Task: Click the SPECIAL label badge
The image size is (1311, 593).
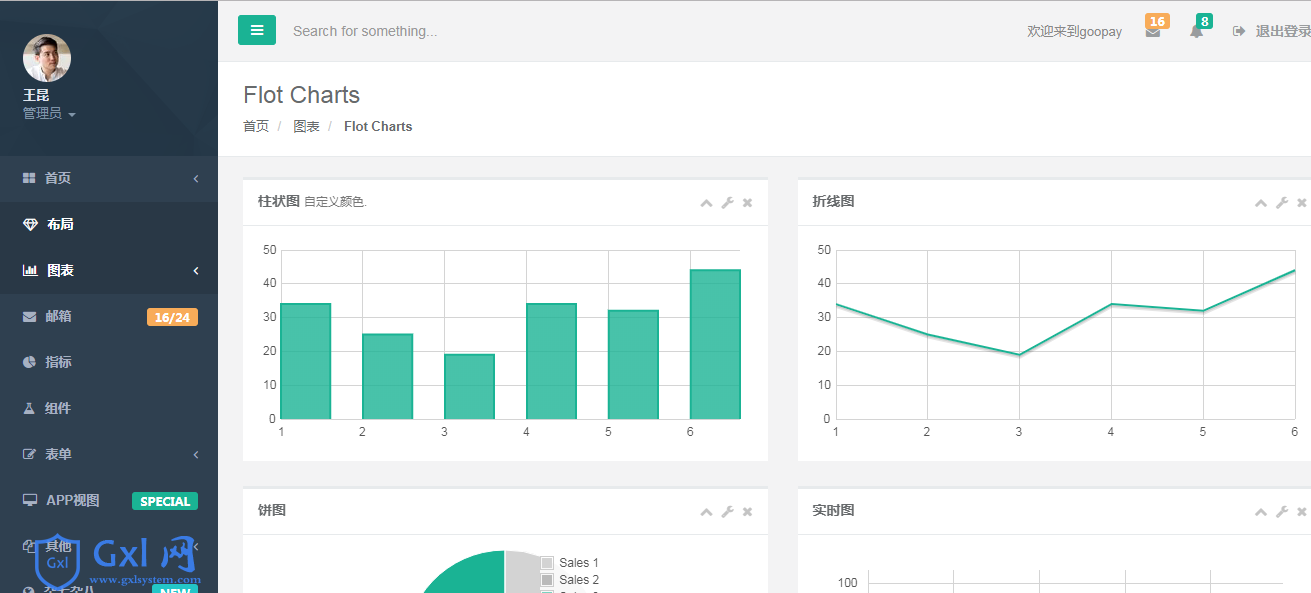Action: (x=165, y=501)
